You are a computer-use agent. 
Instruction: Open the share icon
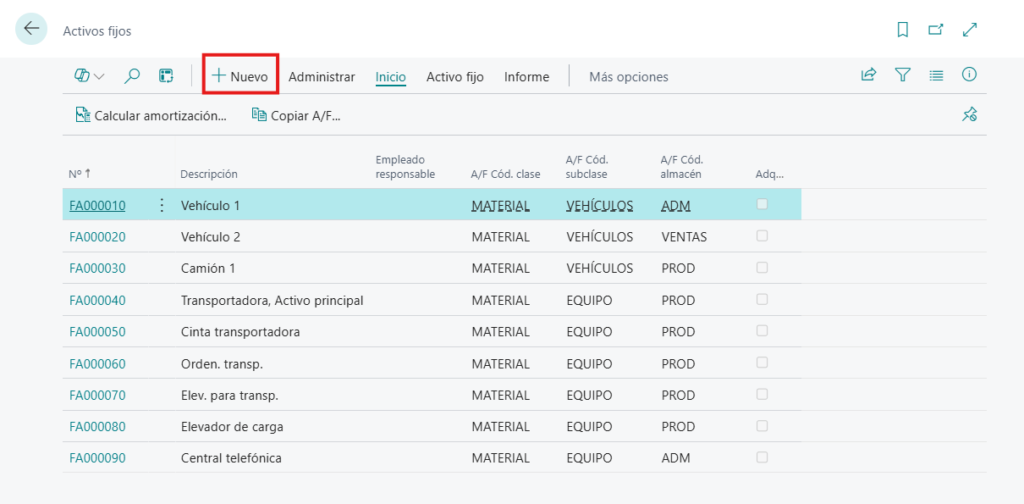click(869, 75)
